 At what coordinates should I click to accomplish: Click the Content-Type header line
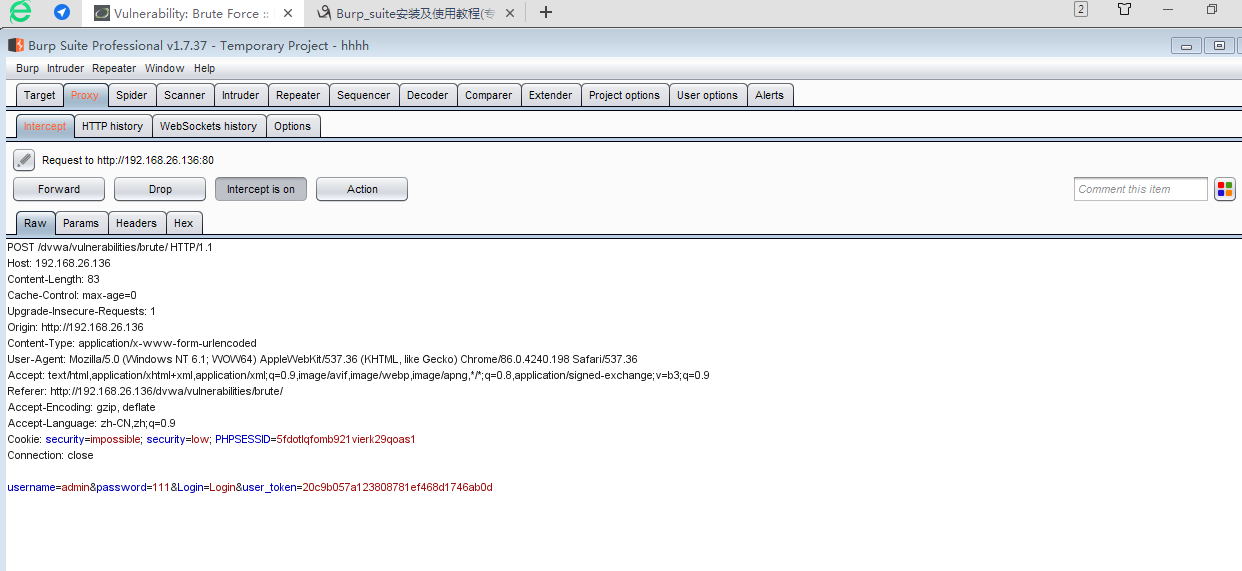tap(132, 343)
